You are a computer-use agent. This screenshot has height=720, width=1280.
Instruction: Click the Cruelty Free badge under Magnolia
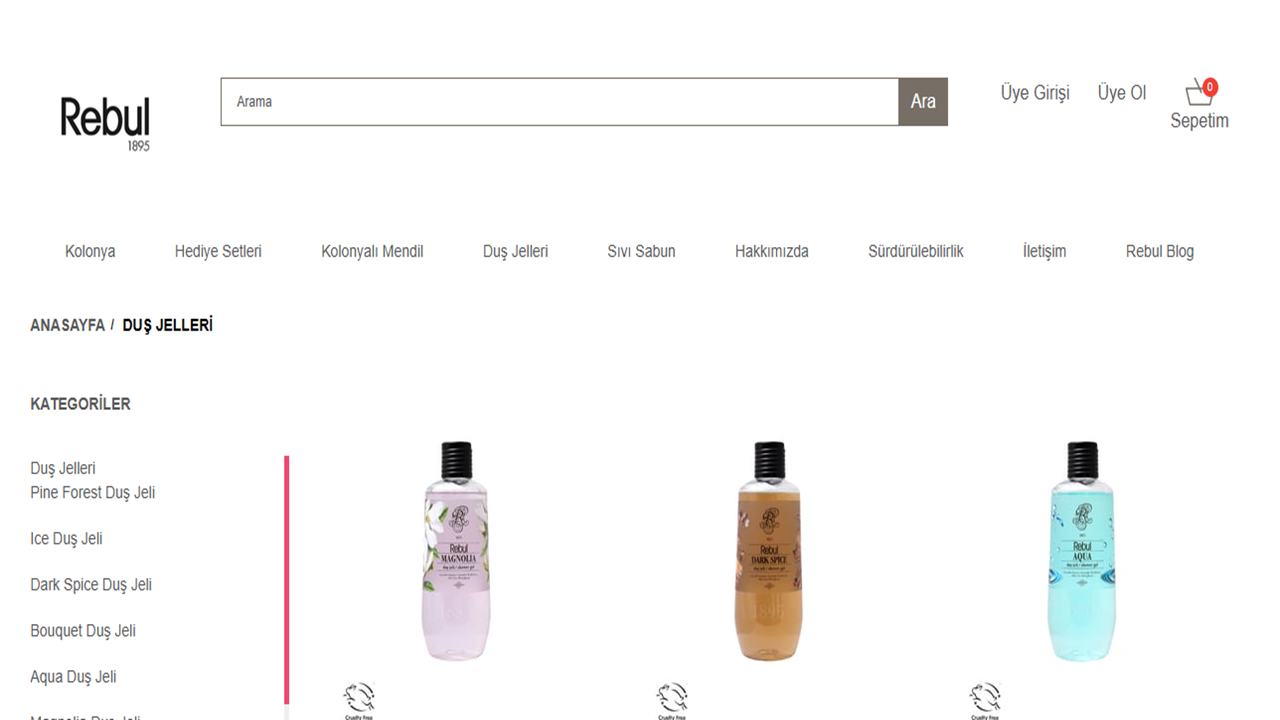359,701
